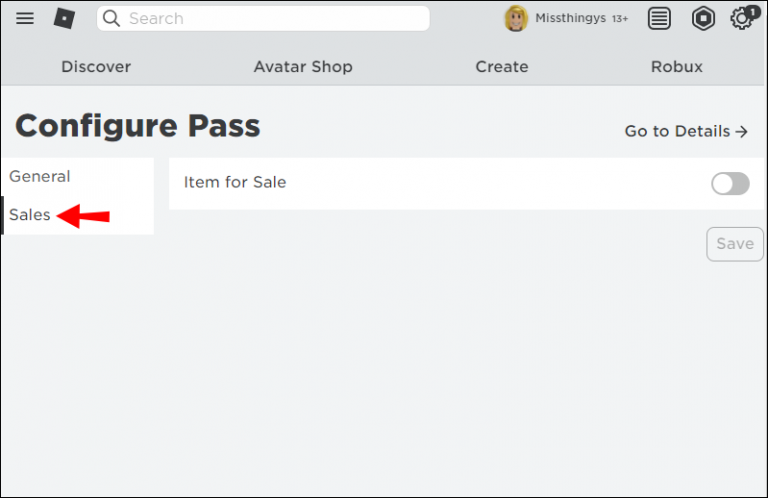Open the Create menu item

(x=502, y=67)
